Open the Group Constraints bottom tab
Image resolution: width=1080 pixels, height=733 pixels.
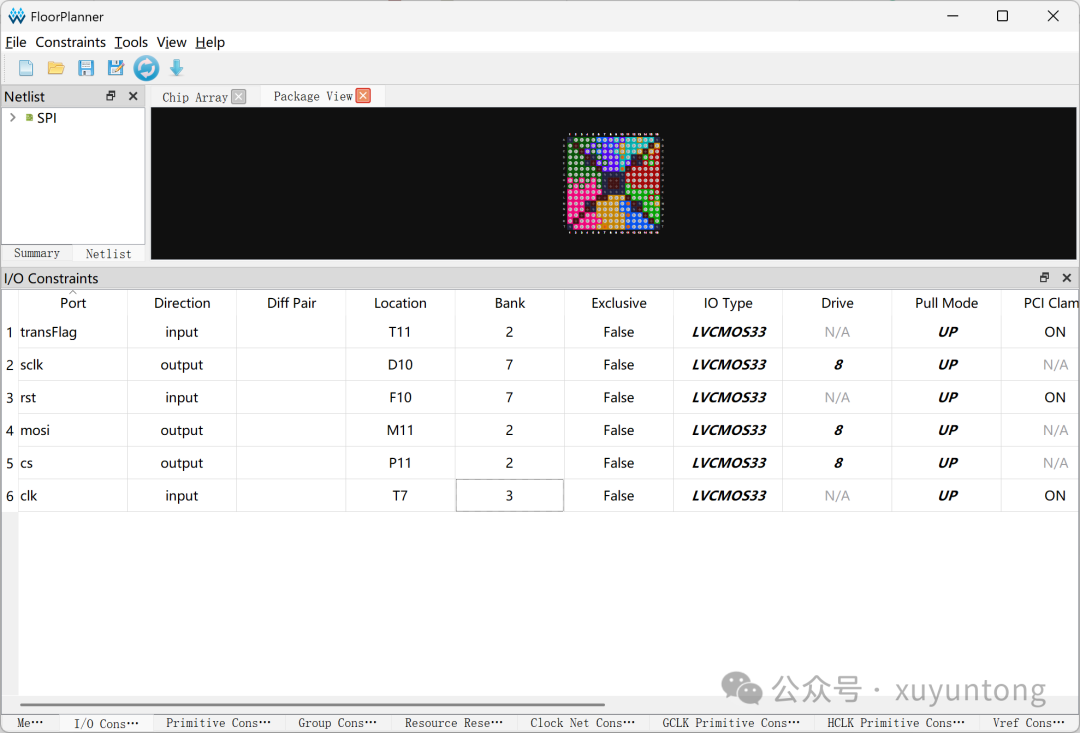(338, 723)
